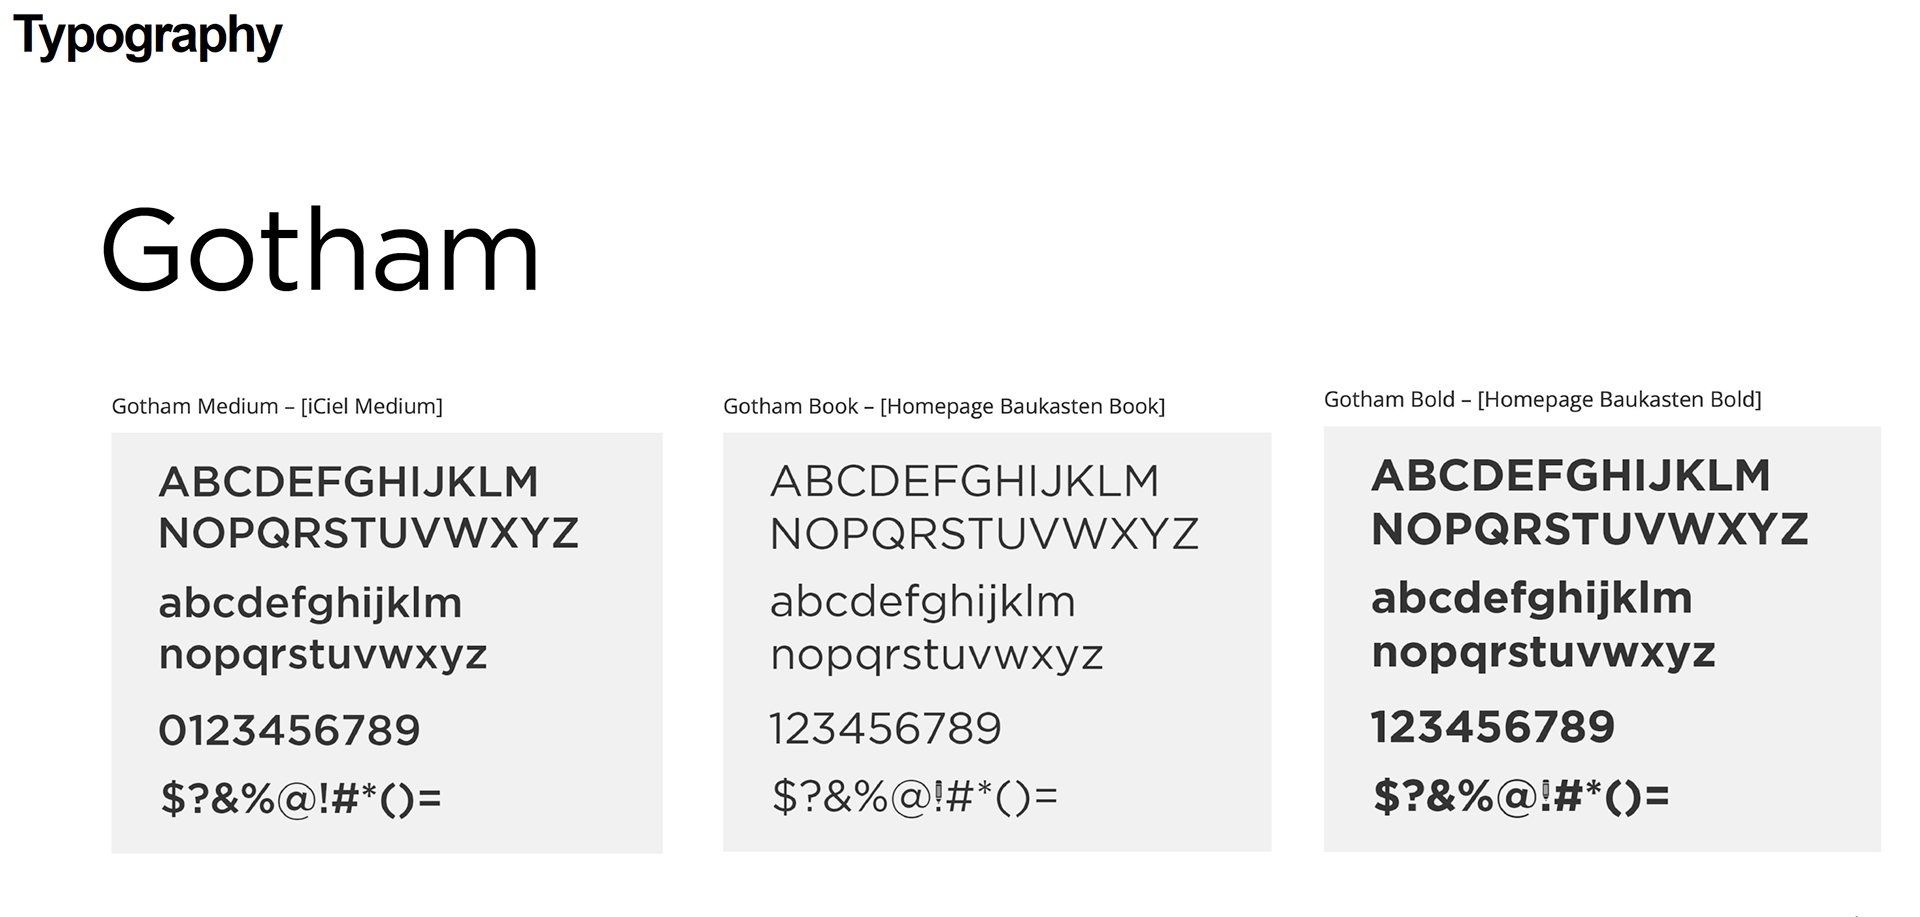Click Book lowercase abcdefghijklm line
This screenshot has height=917, width=1920.
pos(923,602)
